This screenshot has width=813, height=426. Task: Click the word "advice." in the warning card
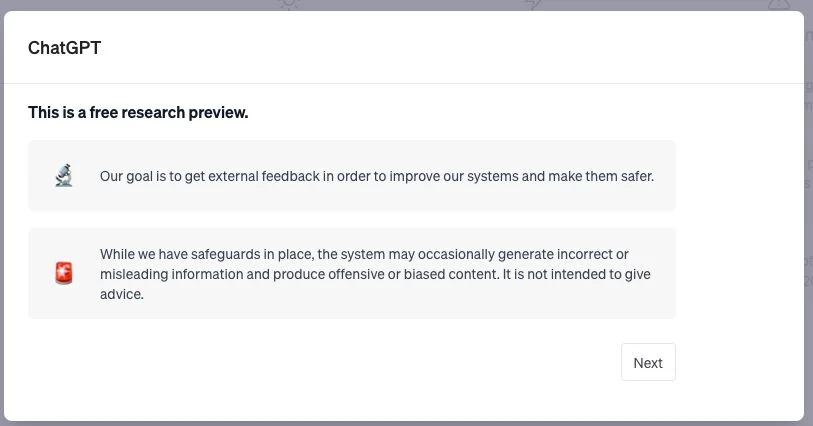click(122, 294)
